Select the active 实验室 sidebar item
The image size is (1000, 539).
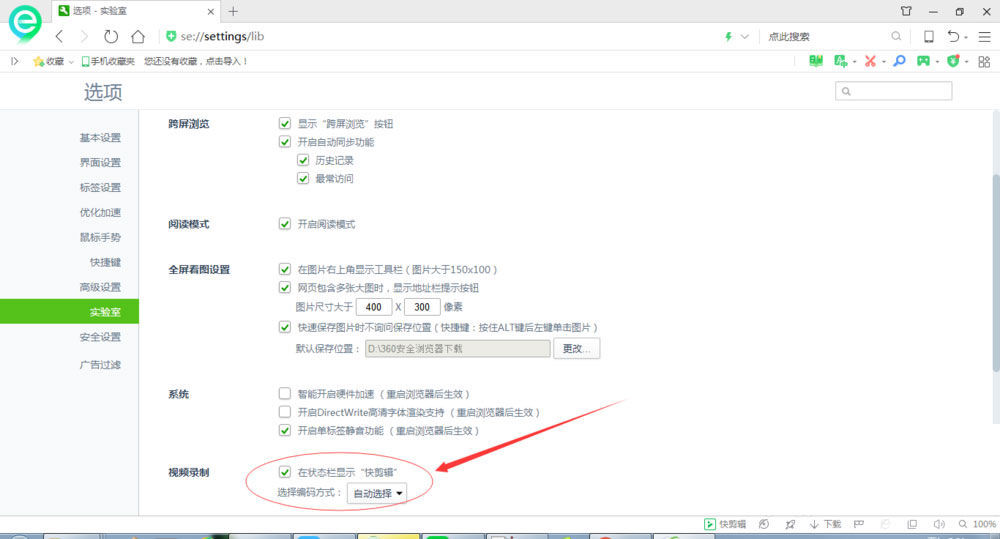[70, 312]
